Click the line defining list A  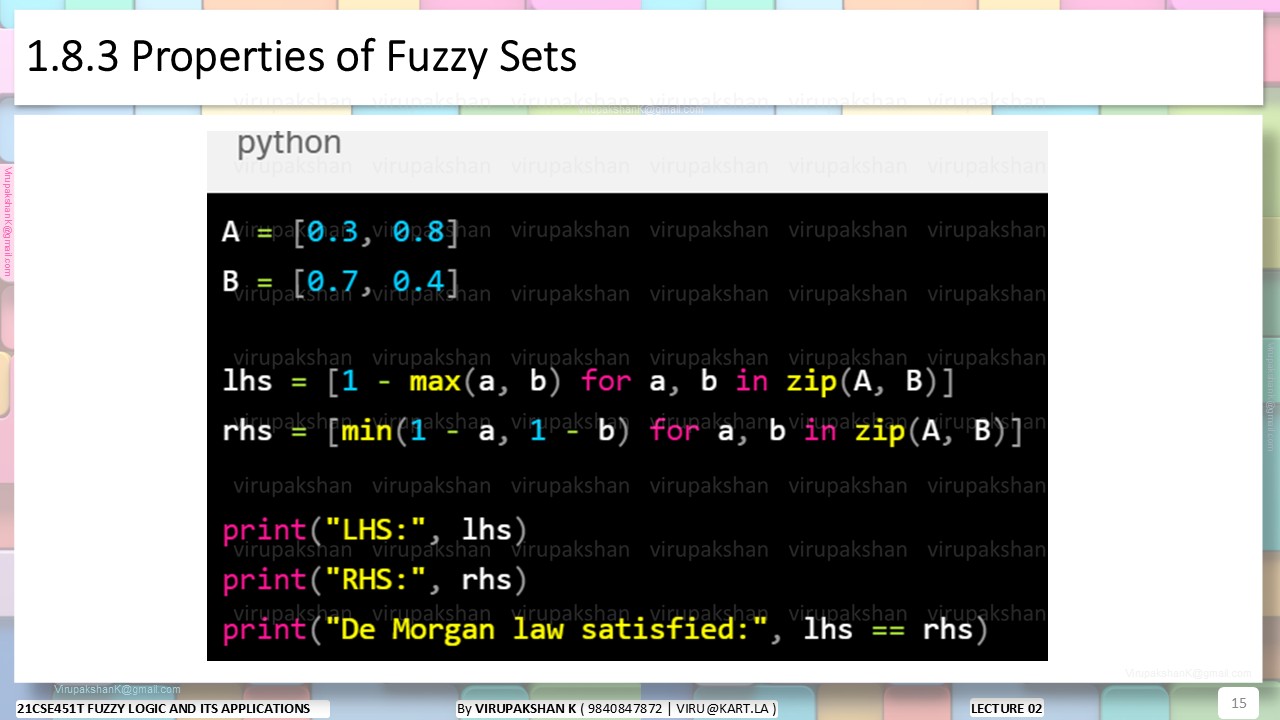(340, 231)
